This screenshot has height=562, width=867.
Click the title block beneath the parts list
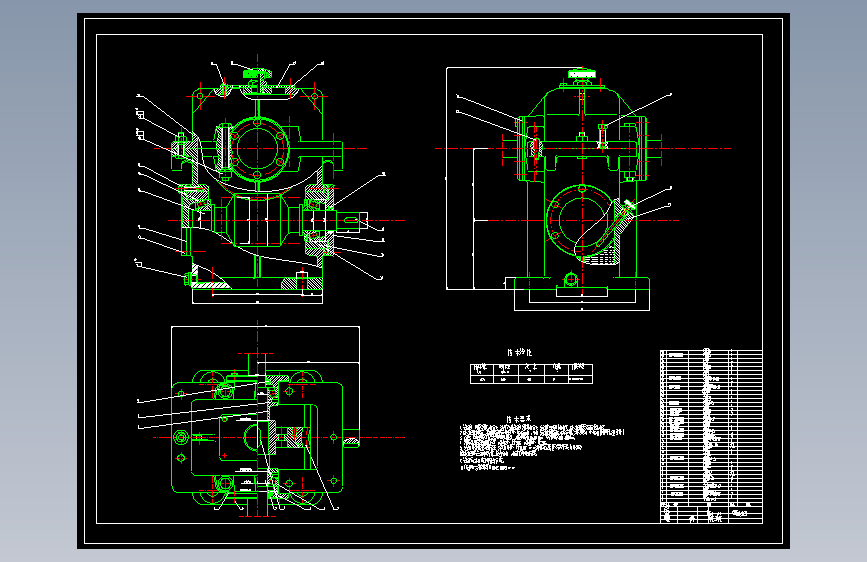[x=711, y=513]
